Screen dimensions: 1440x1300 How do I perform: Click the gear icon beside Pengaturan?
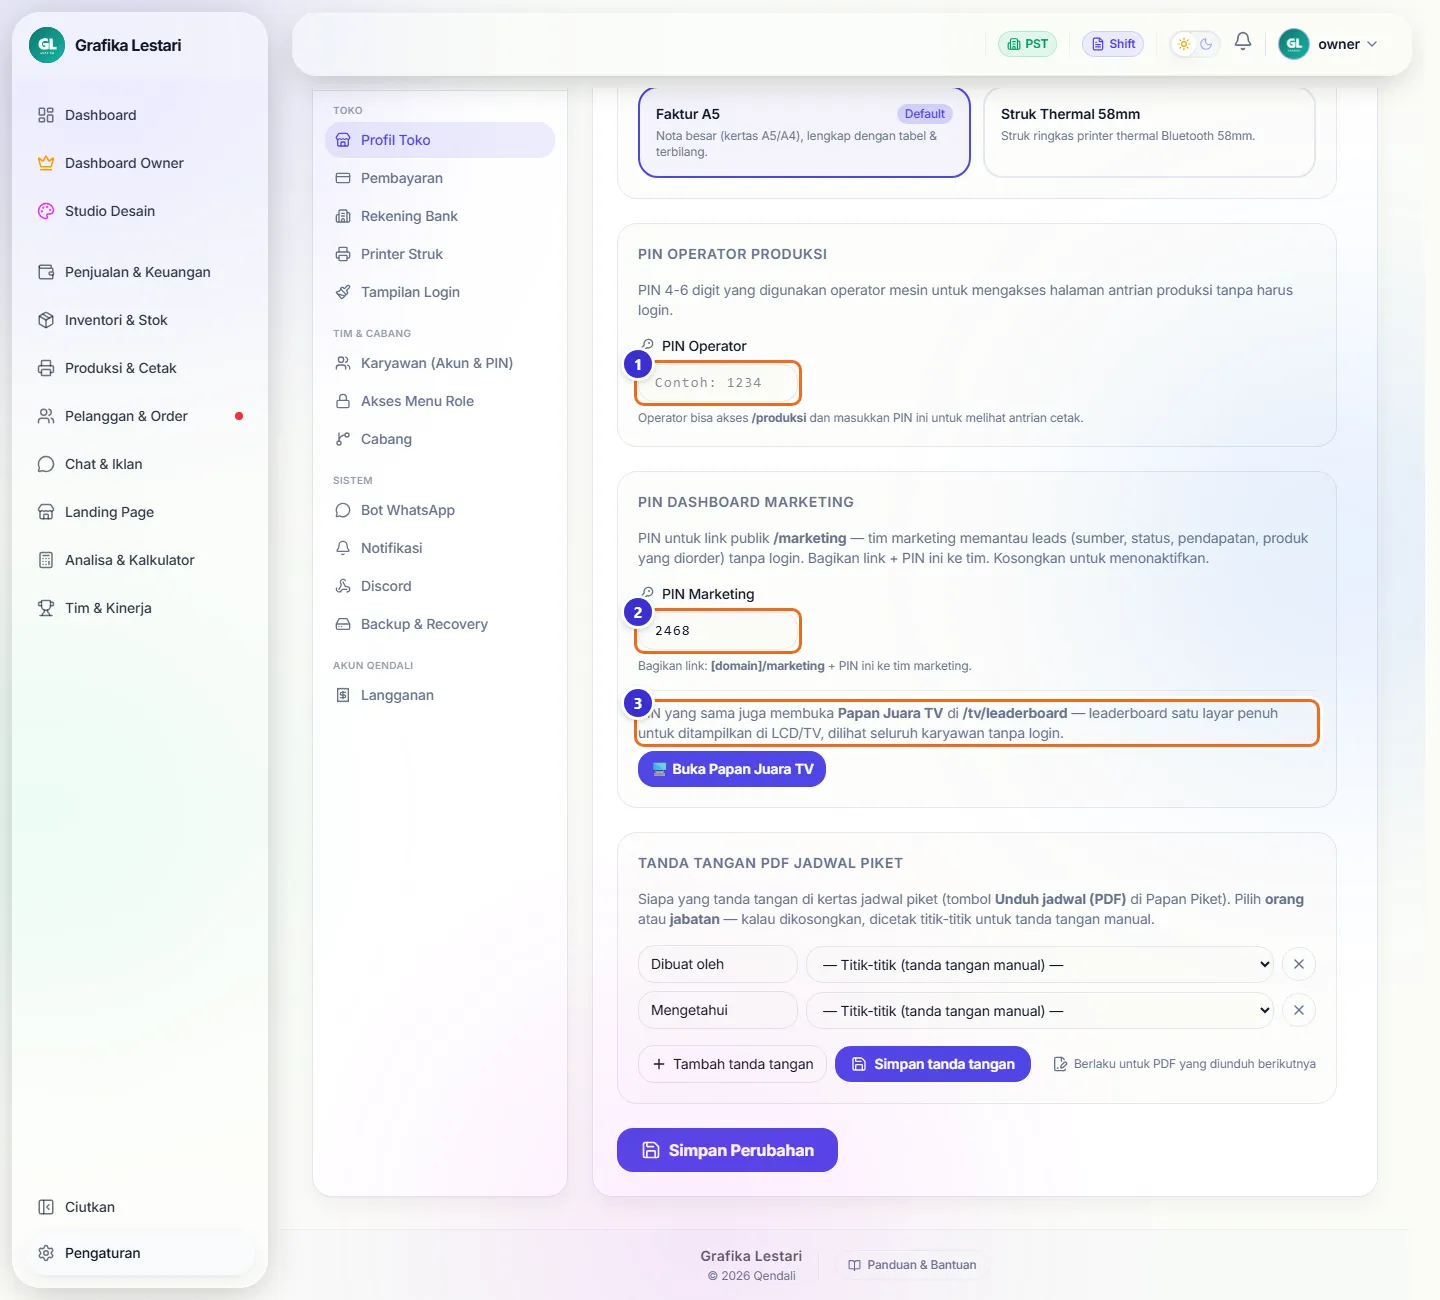46,1253
